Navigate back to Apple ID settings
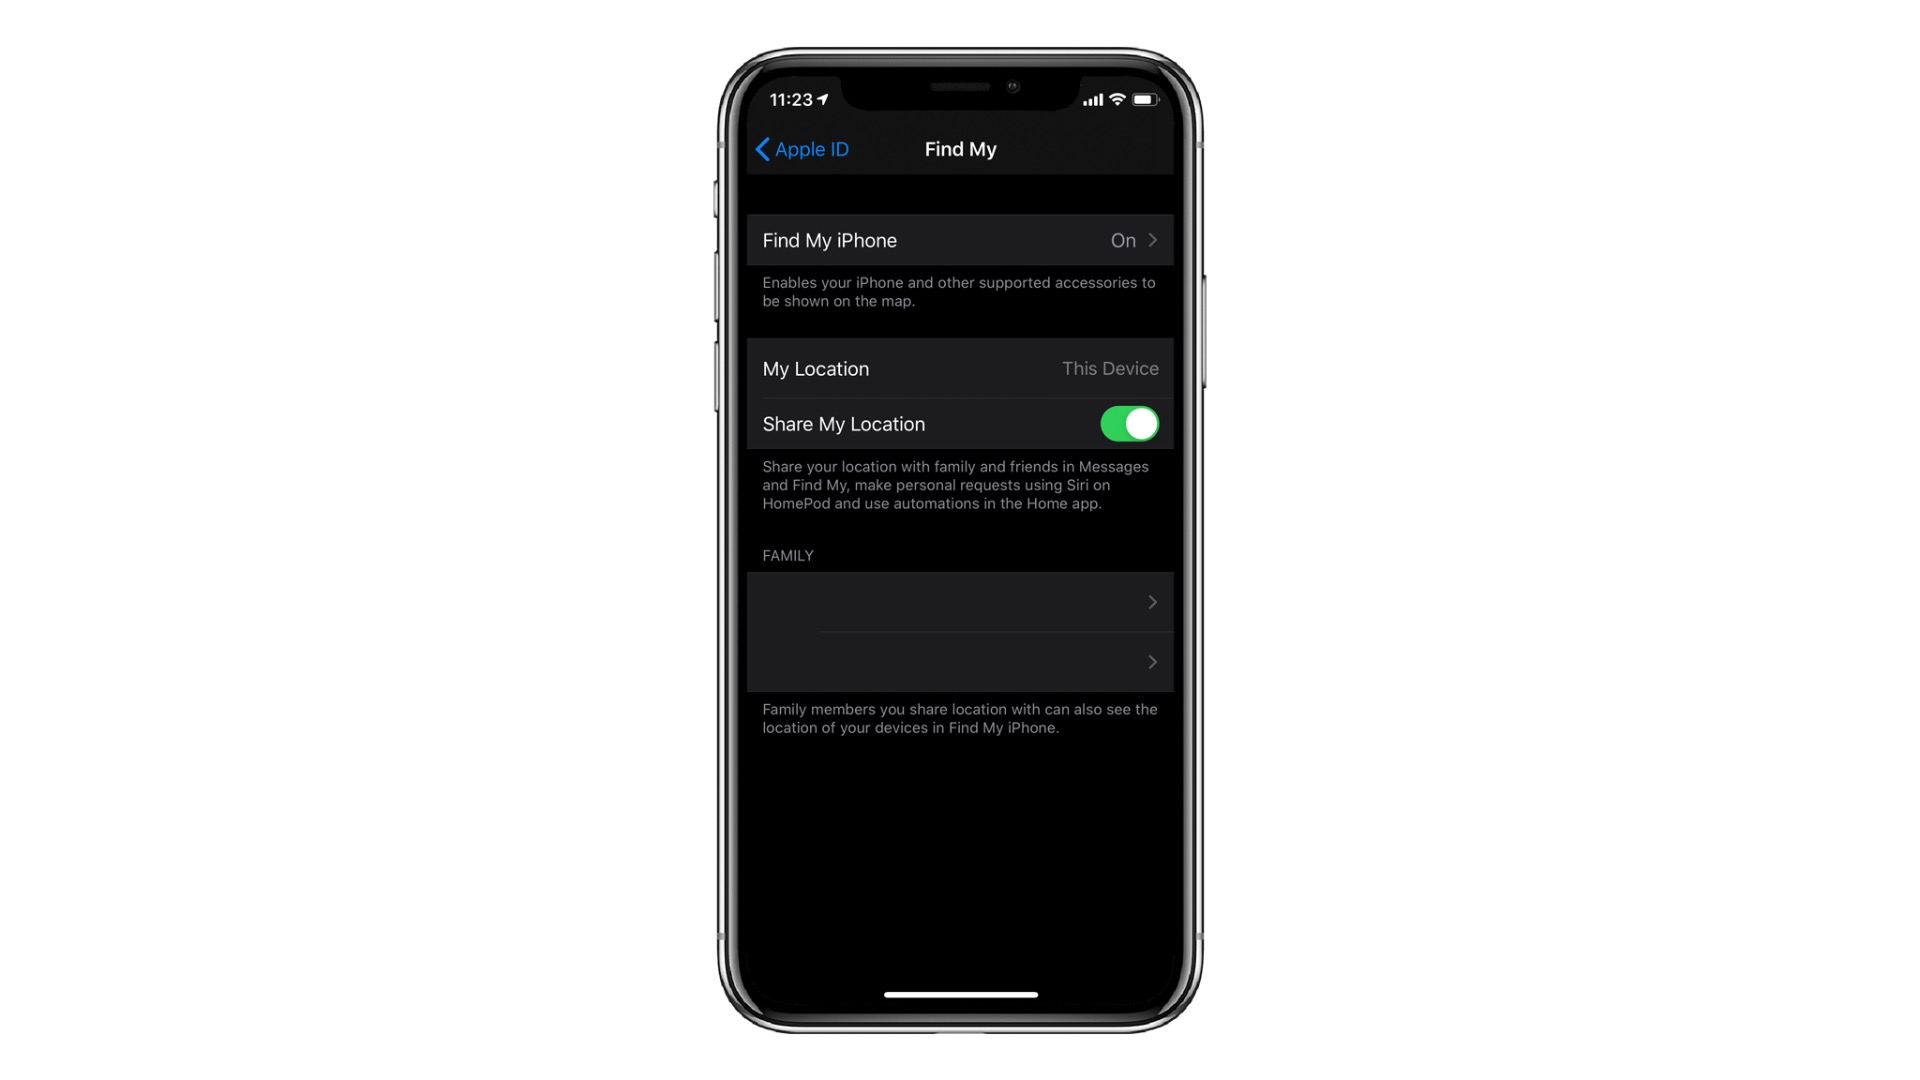The image size is (1920, 1080). pyautogui.click(x=802, y=148)
